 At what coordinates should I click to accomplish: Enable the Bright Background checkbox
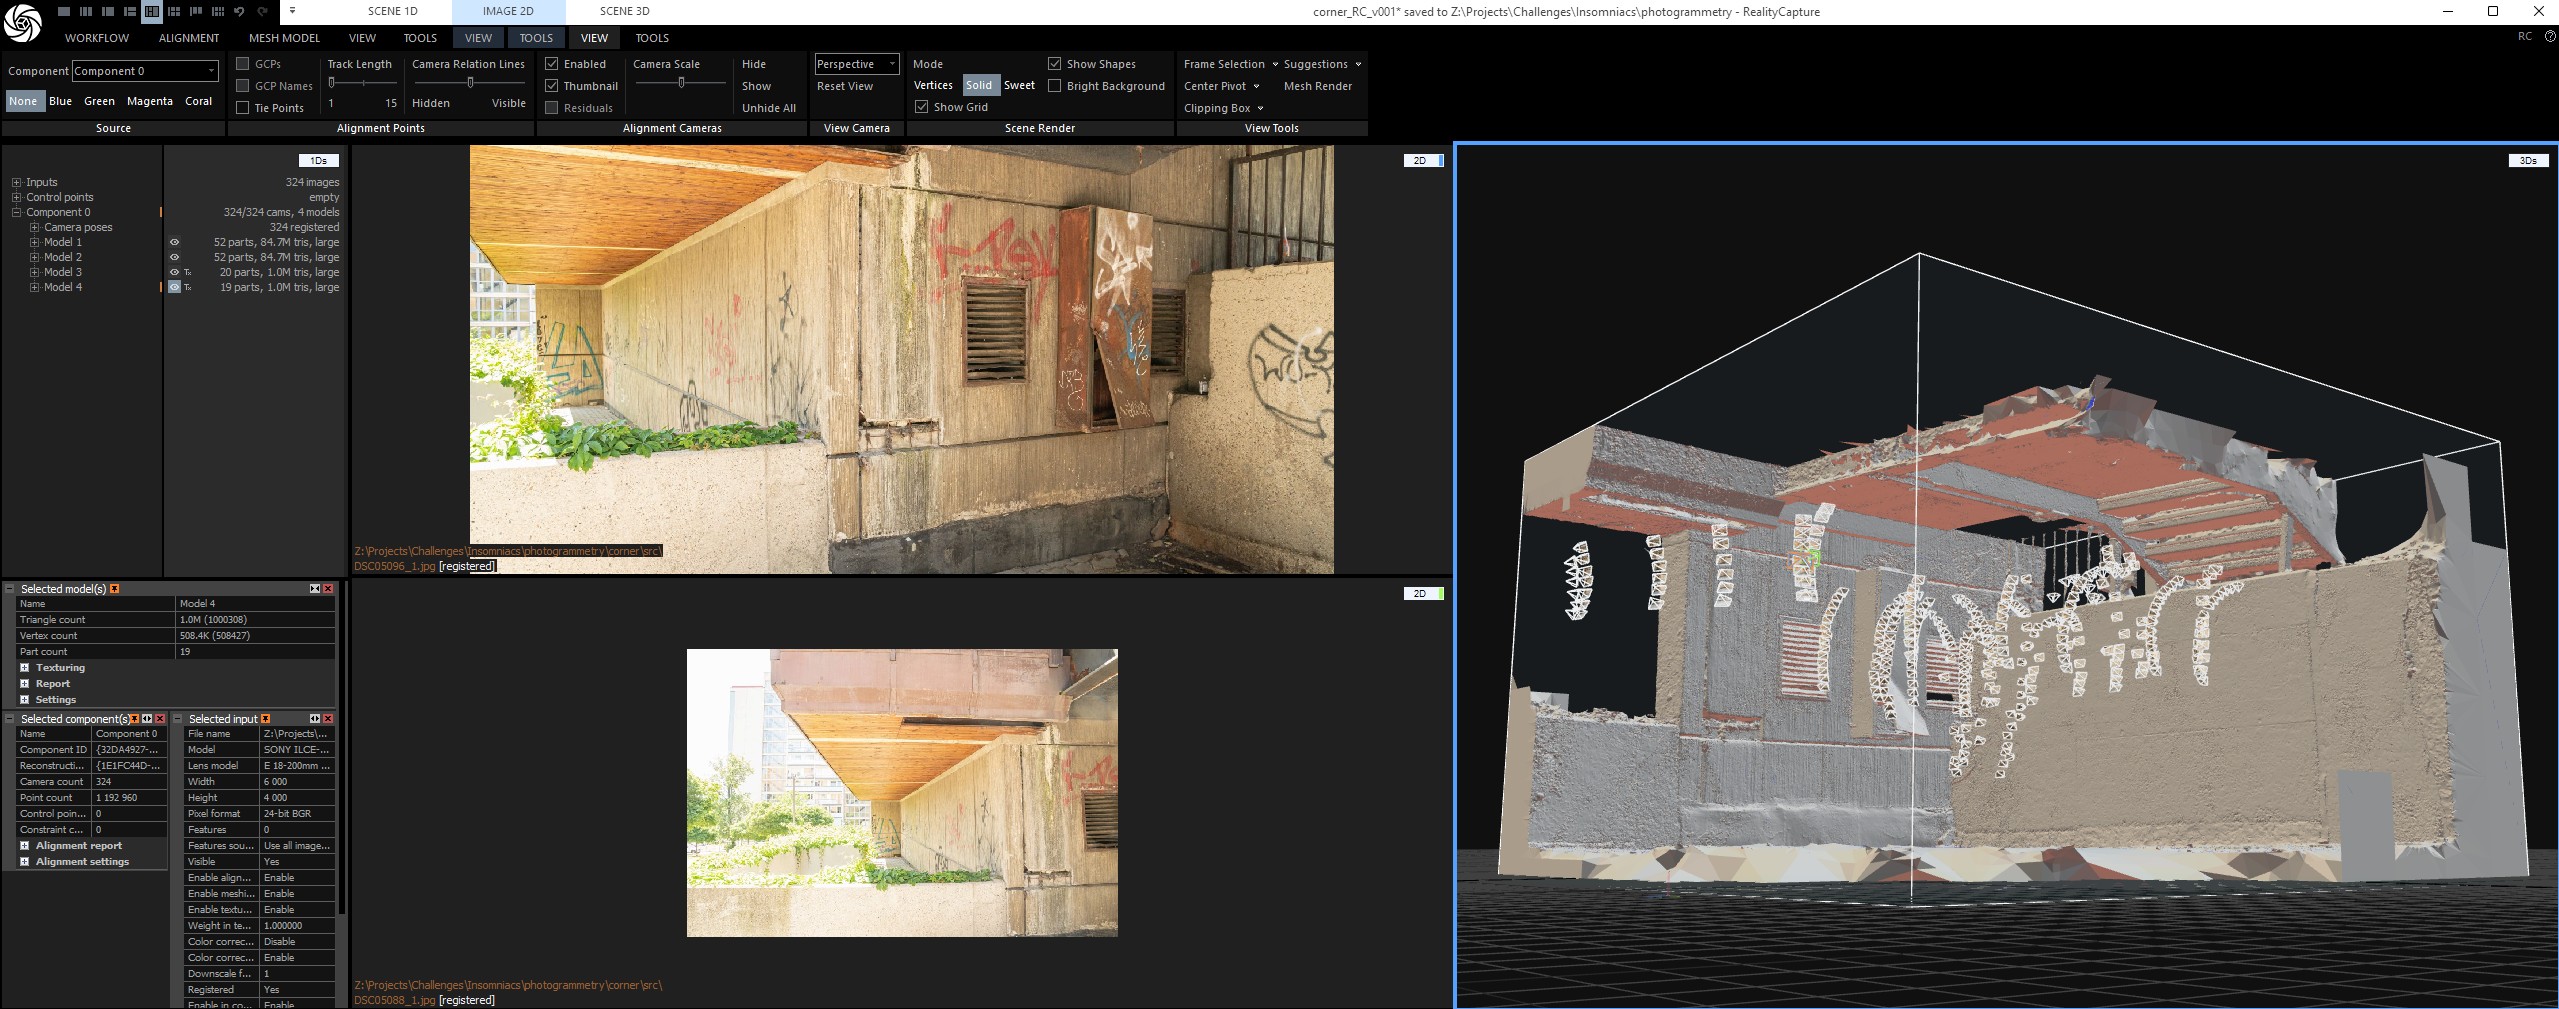click(1054, 86)
